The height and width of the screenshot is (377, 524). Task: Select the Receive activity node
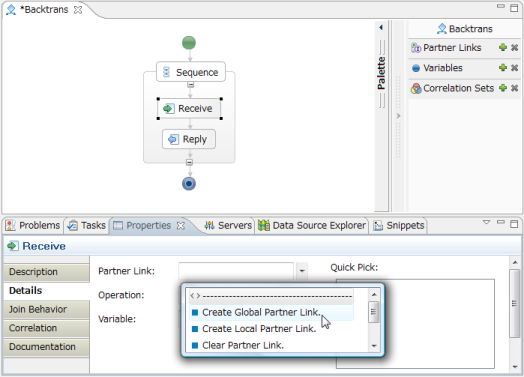click(x=189, y=109)
